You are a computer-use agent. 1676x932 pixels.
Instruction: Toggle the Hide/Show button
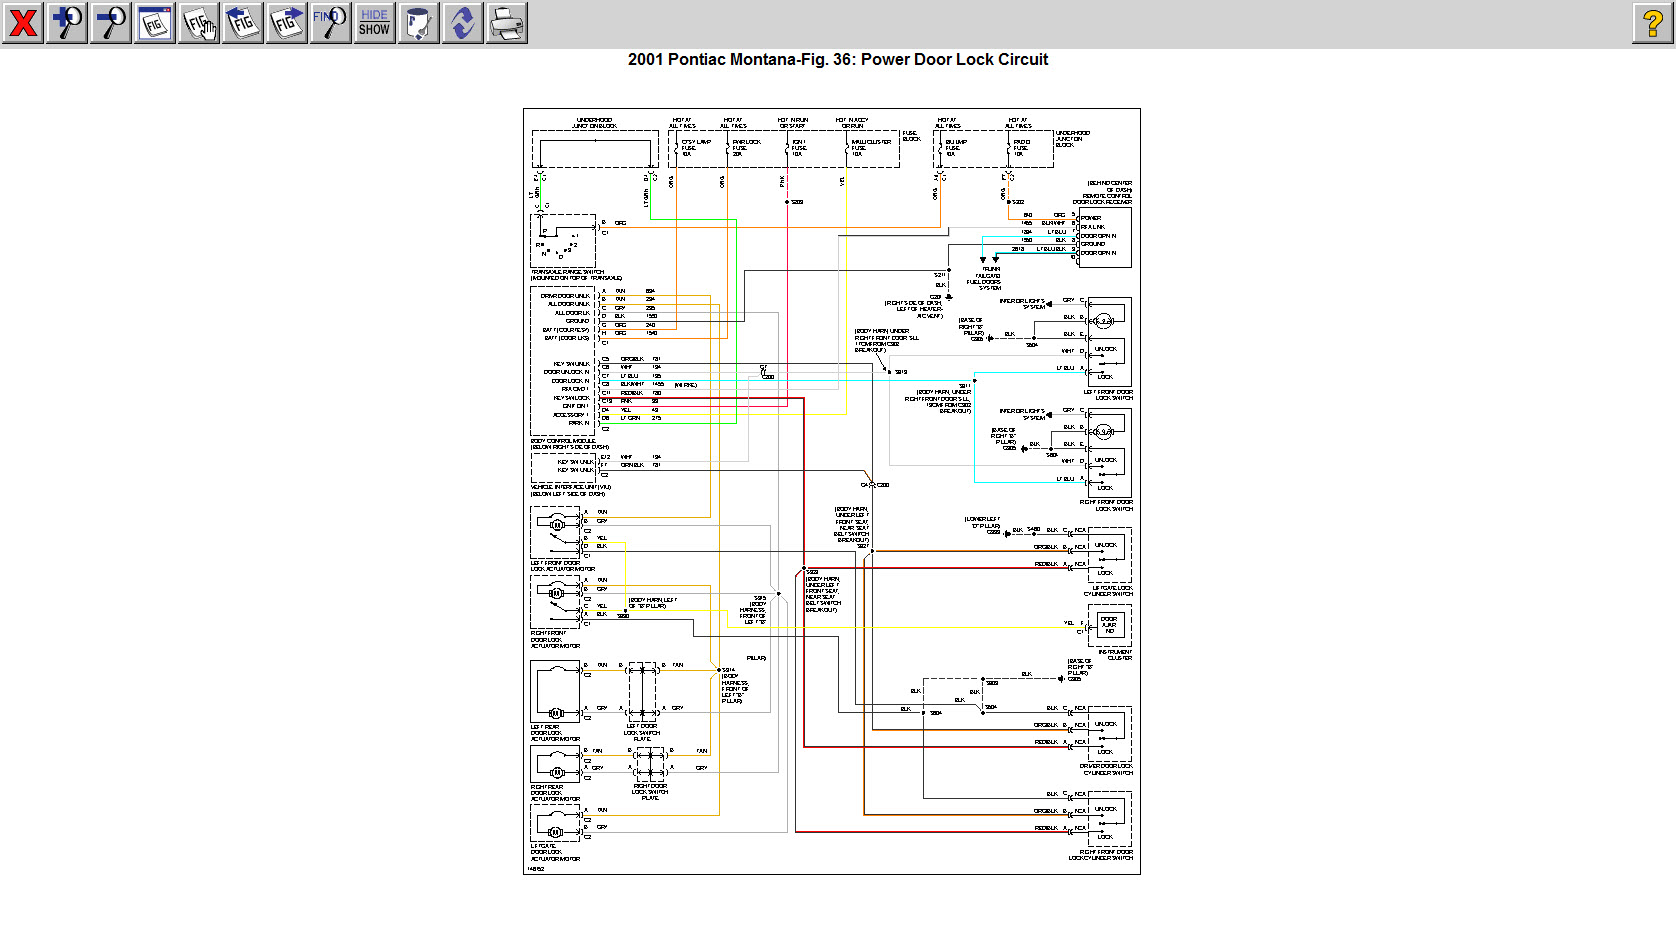pyautogui.click(x=374, y=23)
